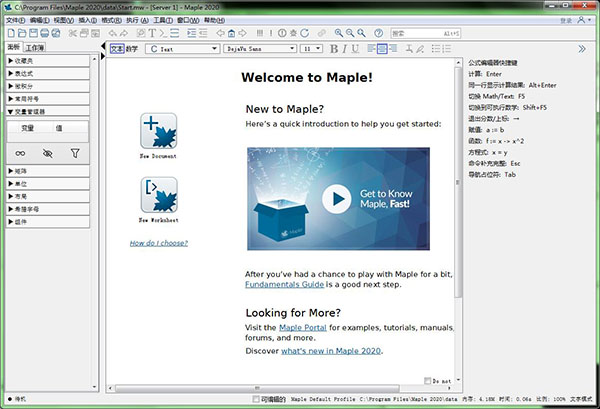
Task: Expand the 表达式 palette
Action: click(x=48, y=73)
